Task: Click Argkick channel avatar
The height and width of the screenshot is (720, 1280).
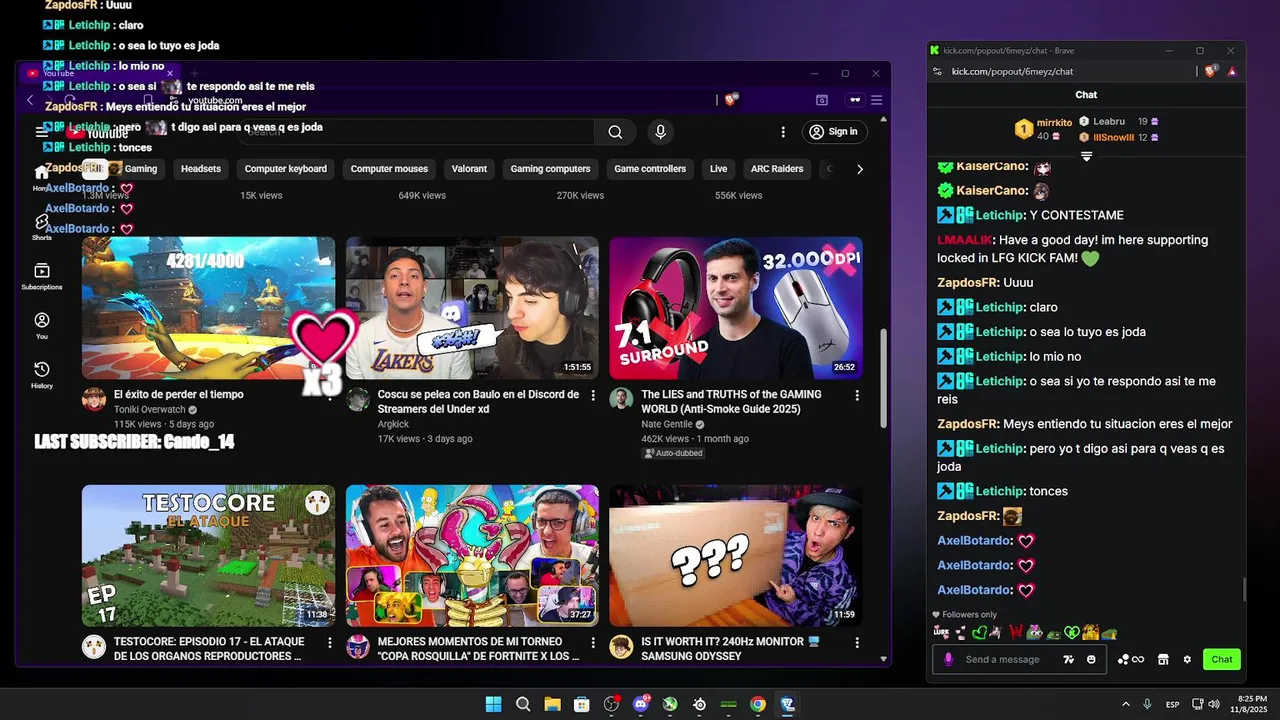Action: click(x=357, y=399)
